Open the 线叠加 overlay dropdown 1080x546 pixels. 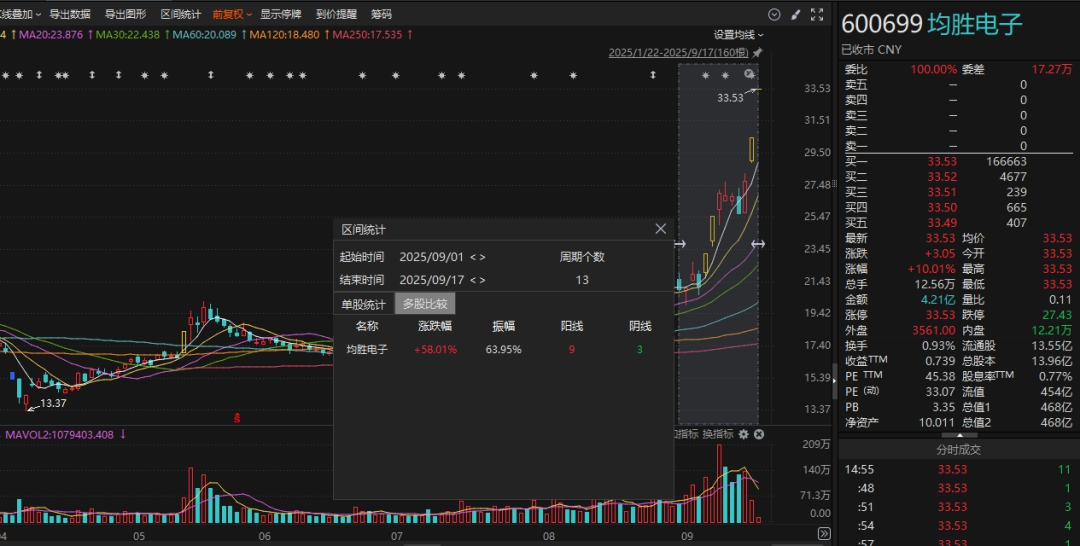[x=20, y=14]
